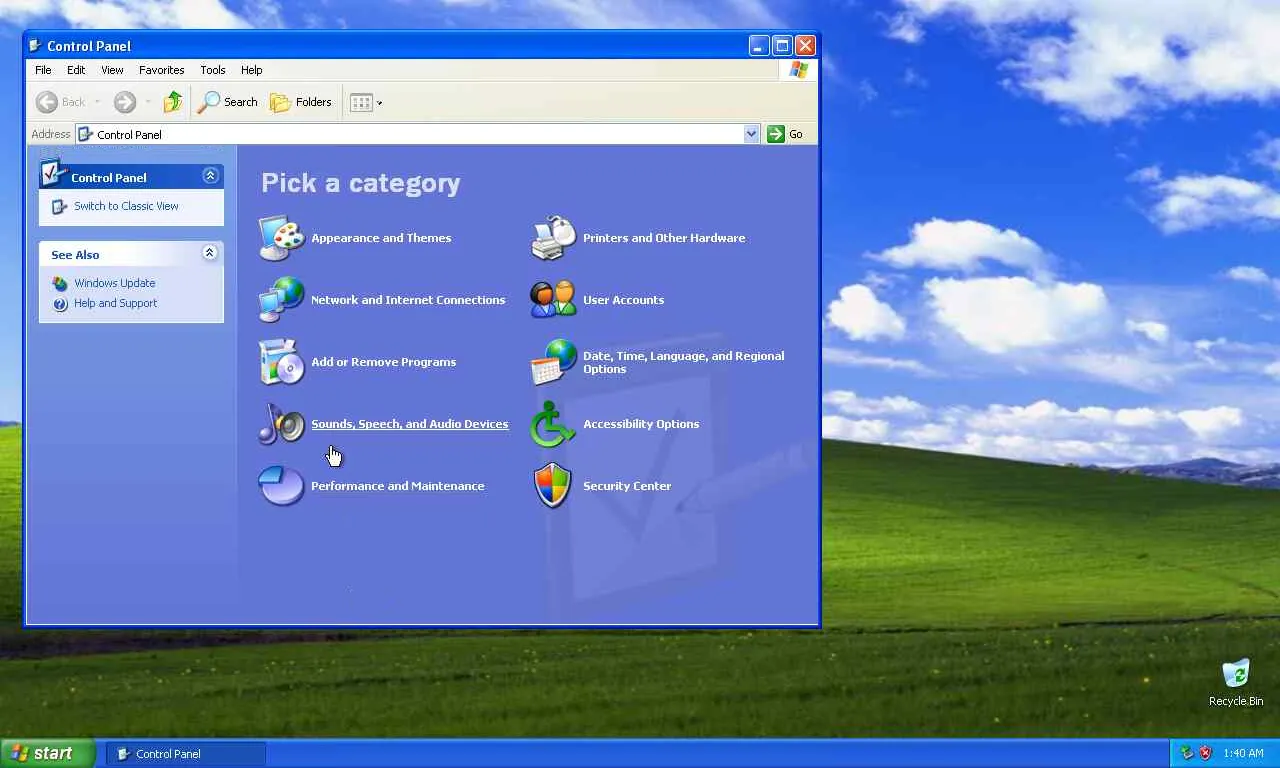Open the Network and Internet Connections link
Screen dimensions: 1280x768
click(408, 300)
